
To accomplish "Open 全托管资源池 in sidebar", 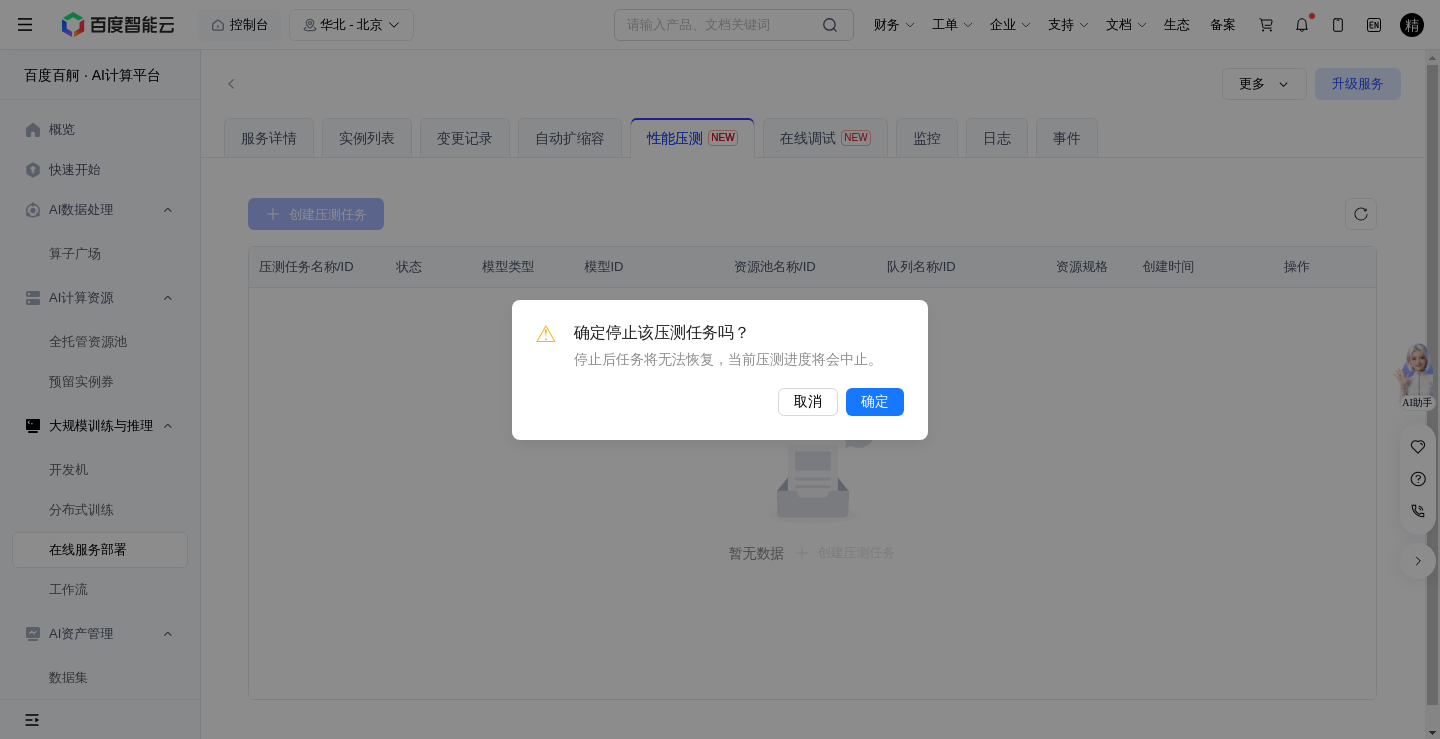I will pyautogui.click(x=88, y=342).
